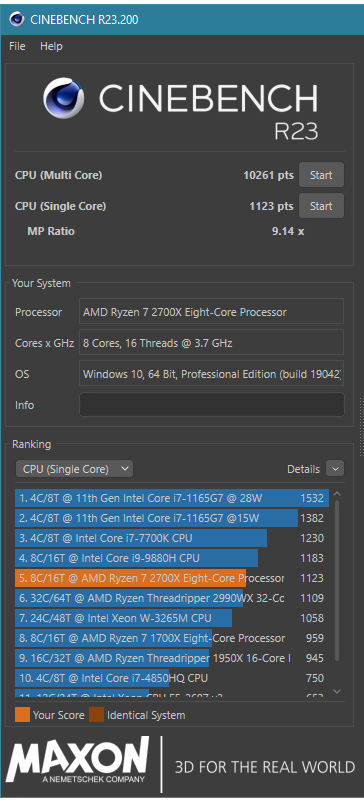
Task: Open the Help menu
Action: [x=51, y=46]
